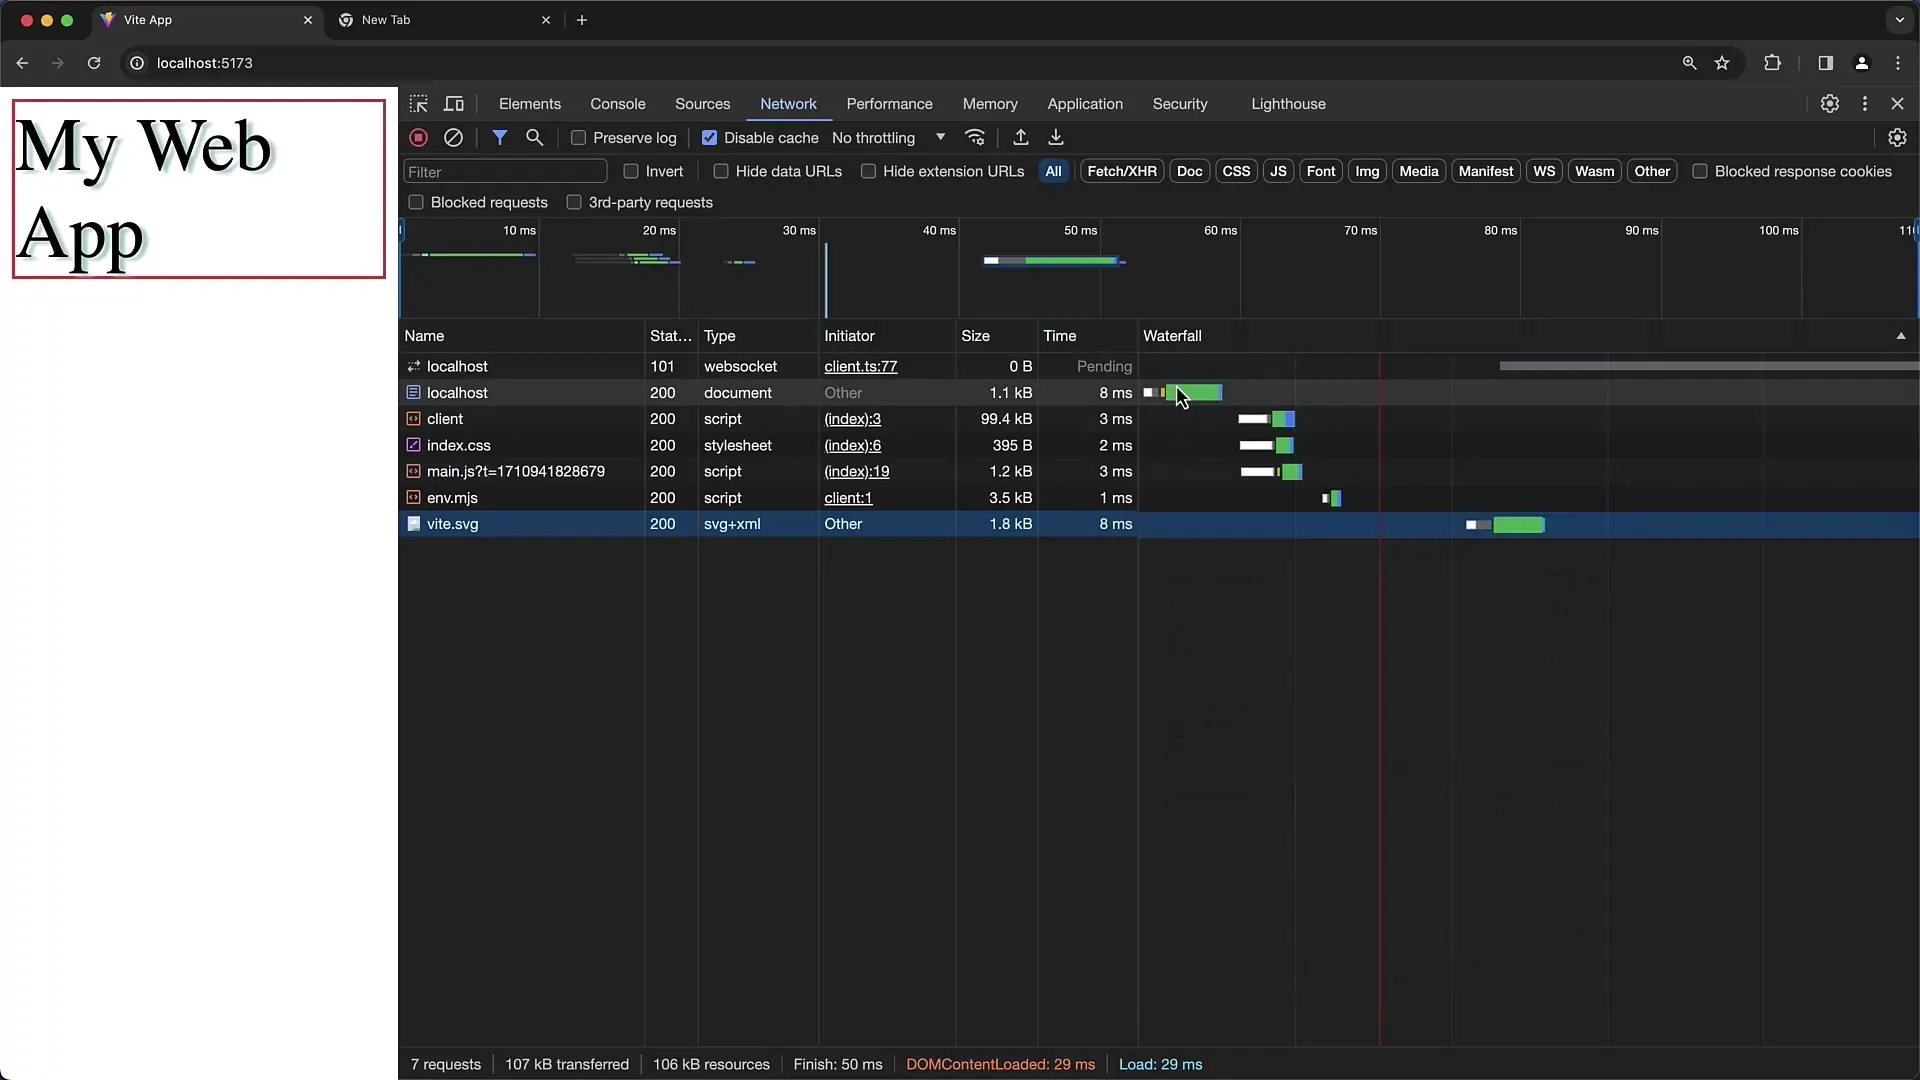The image size is (1920, 1080).
Task: Toggle the Disable cache checkbox
Action: (x=709, y=137)
